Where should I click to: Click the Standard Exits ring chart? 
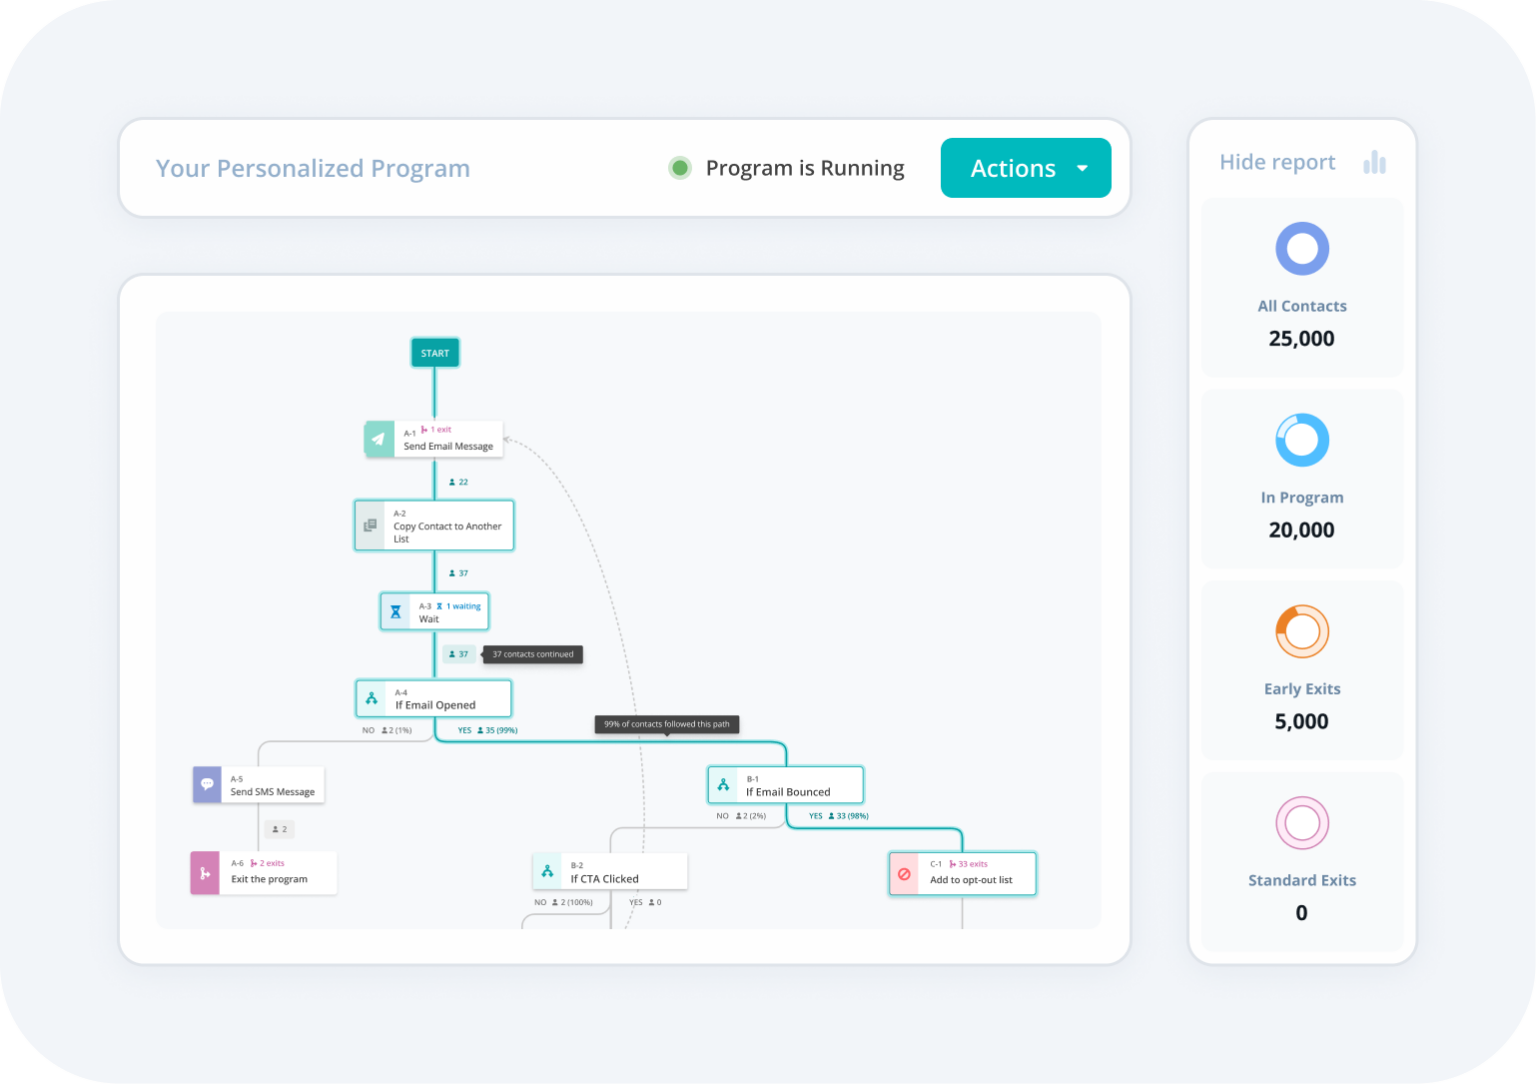pos(1302,823)
